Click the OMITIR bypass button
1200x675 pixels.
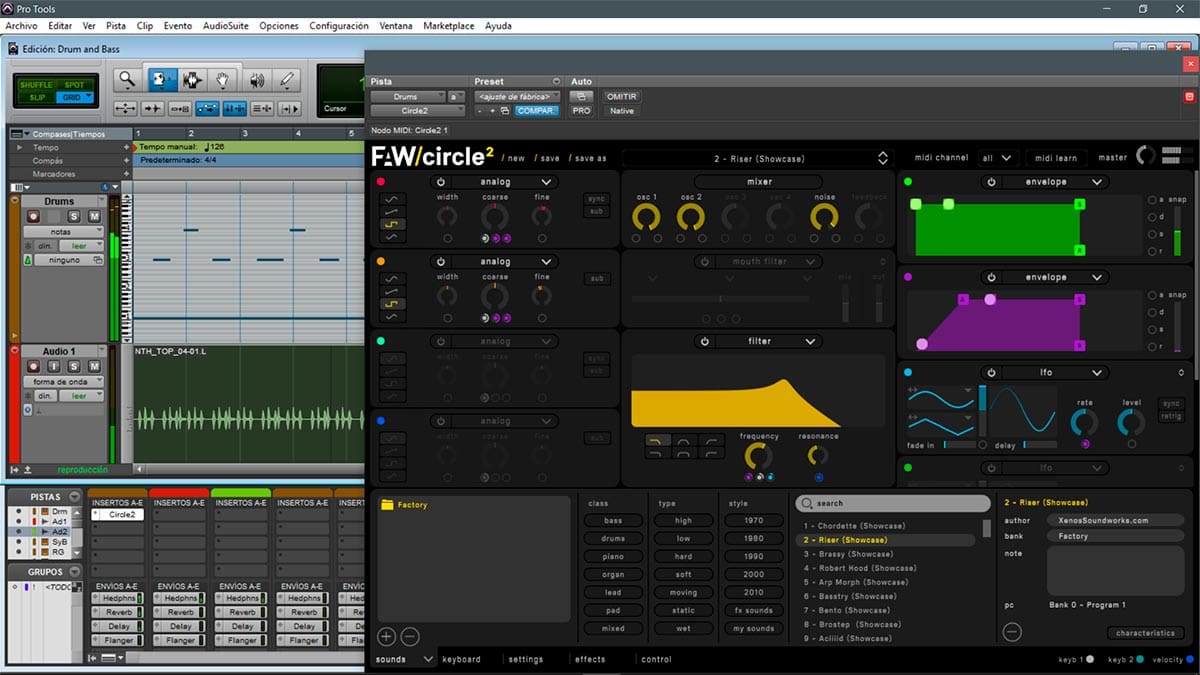621,97
